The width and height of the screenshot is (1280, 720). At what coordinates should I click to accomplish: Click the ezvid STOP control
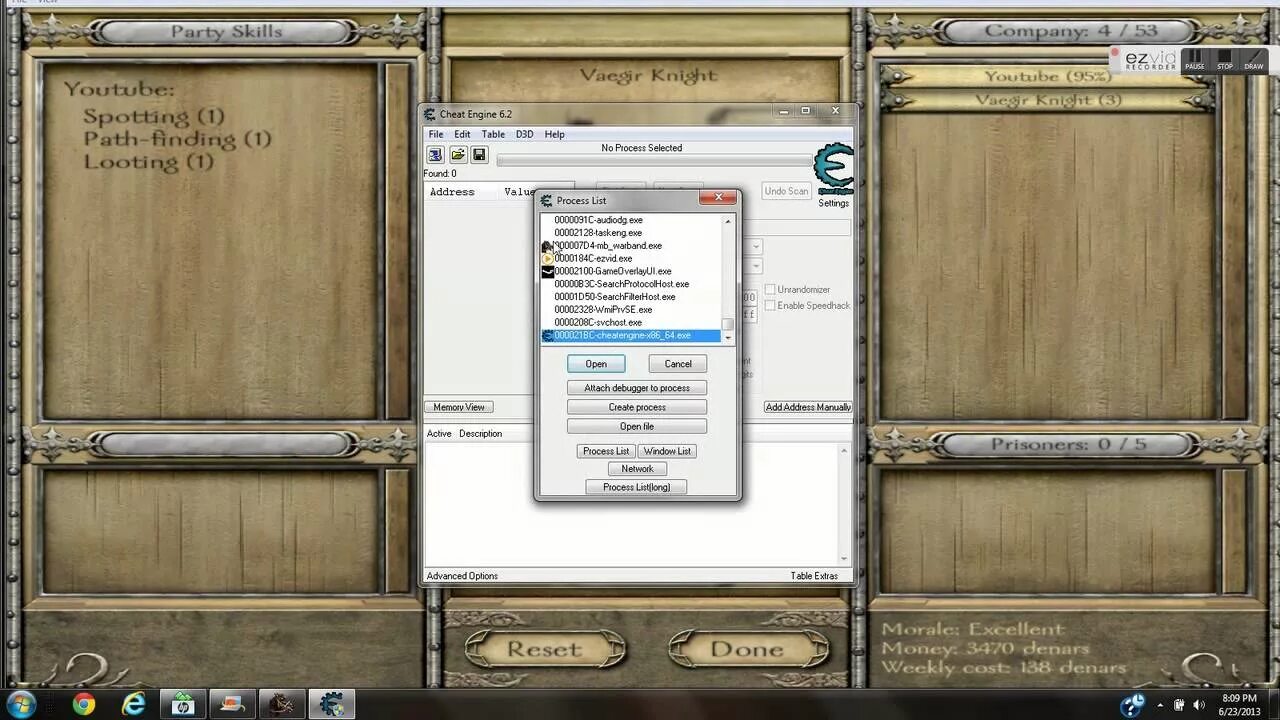point(1225,60)
